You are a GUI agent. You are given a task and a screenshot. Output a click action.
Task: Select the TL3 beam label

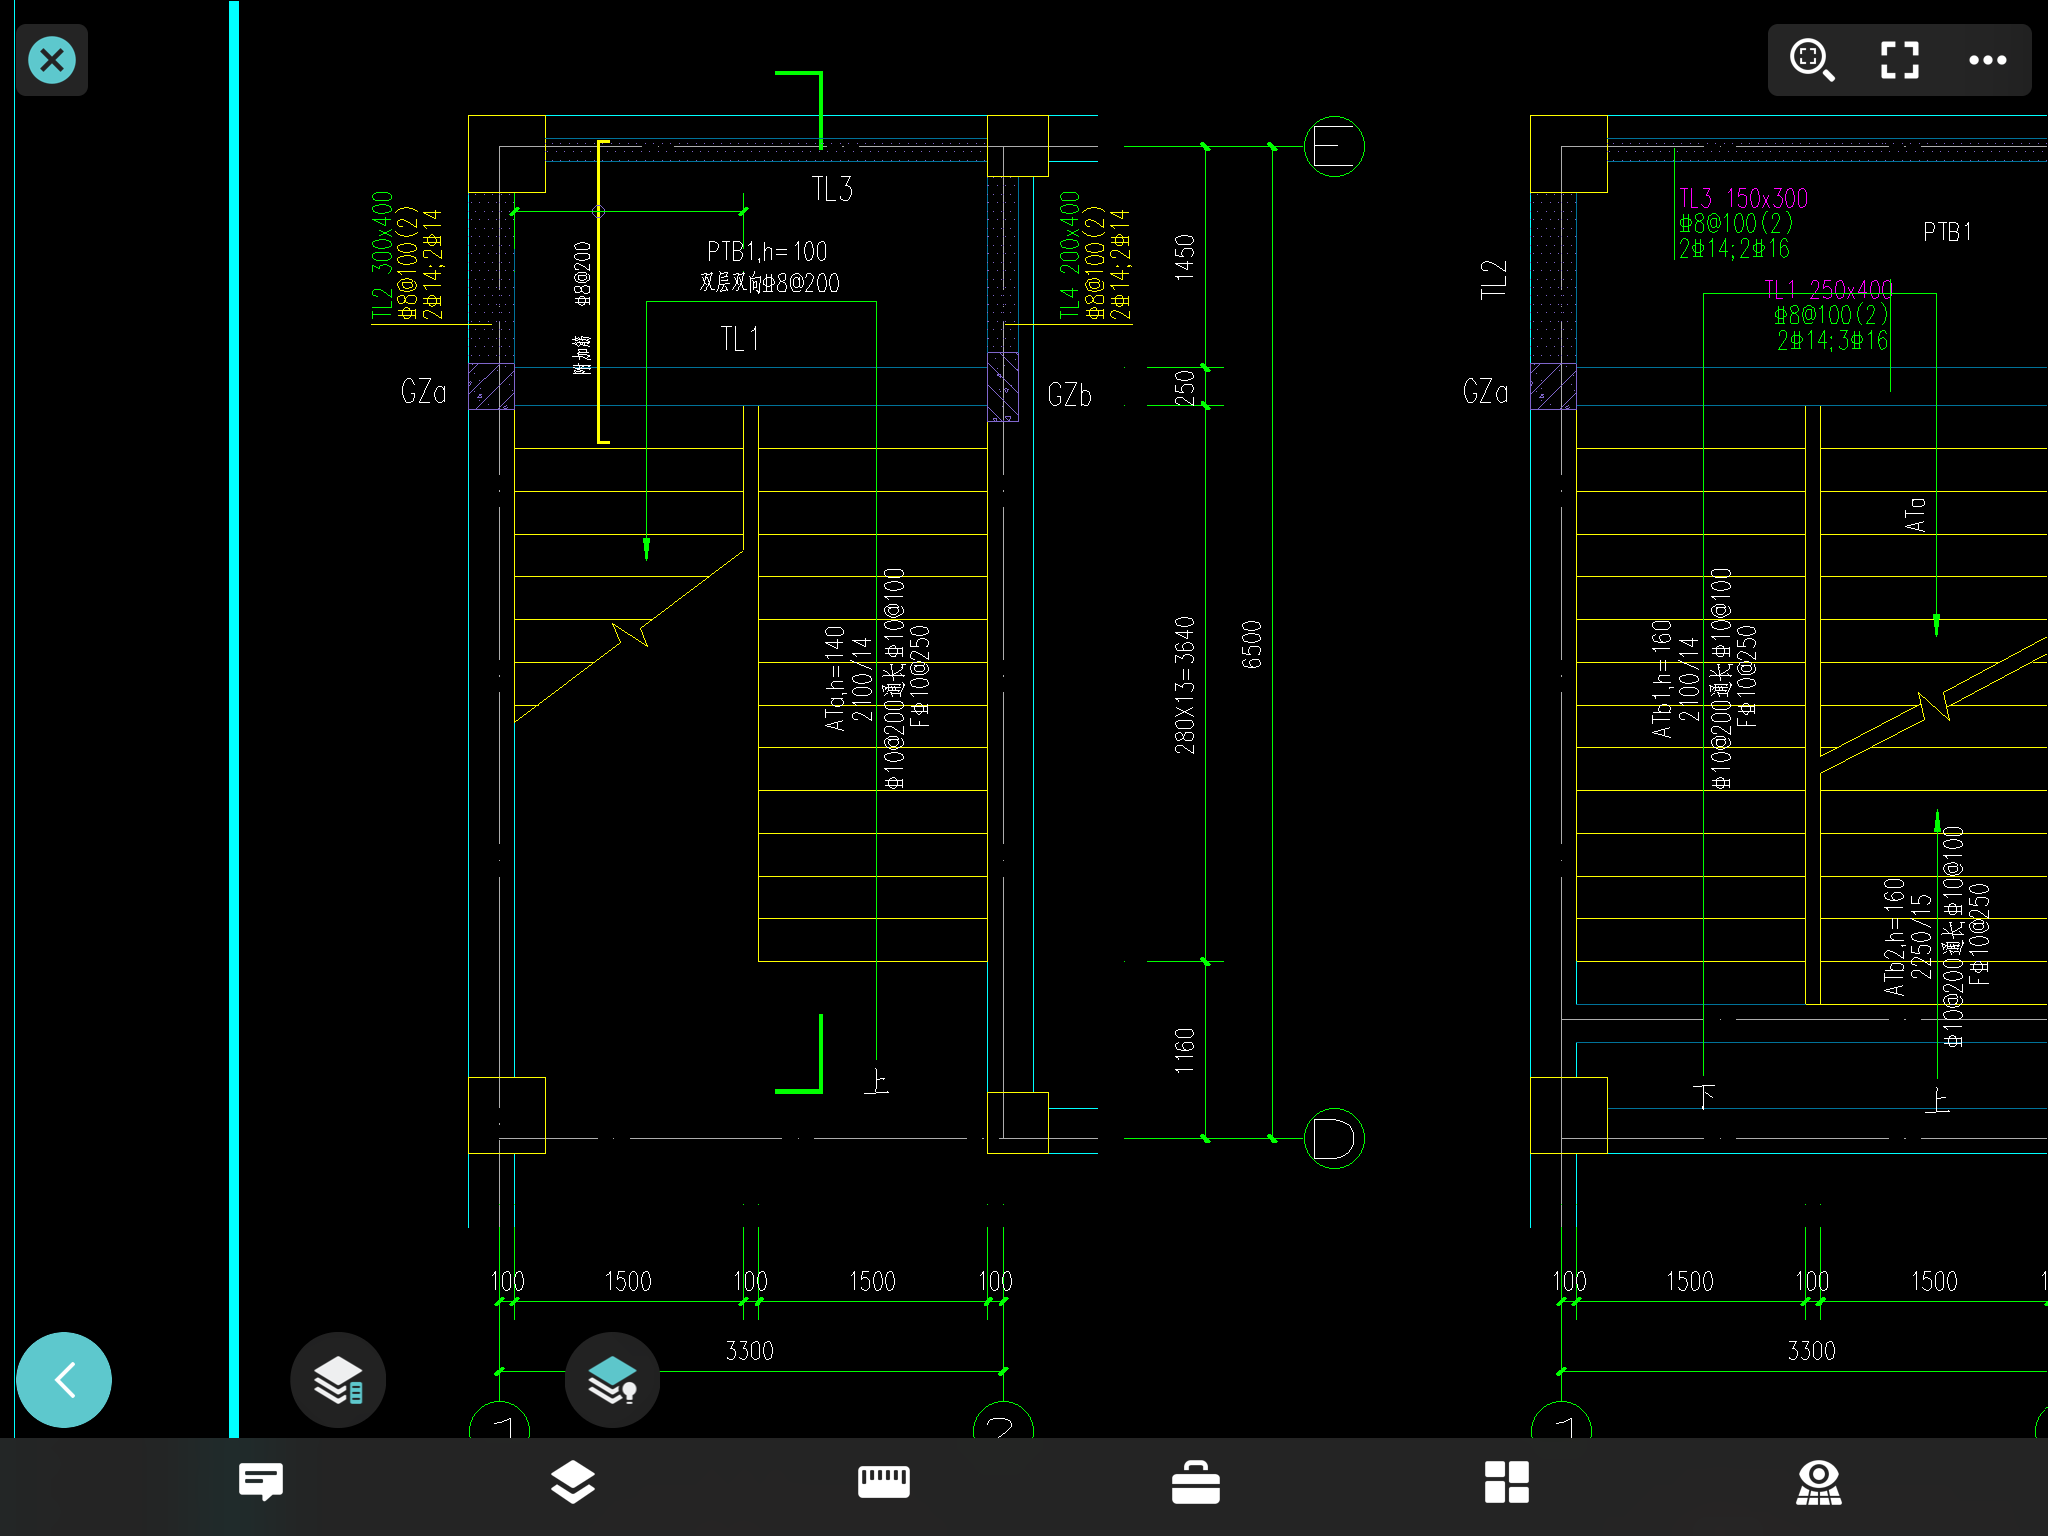pyautogui.click(x=832, y=189)
